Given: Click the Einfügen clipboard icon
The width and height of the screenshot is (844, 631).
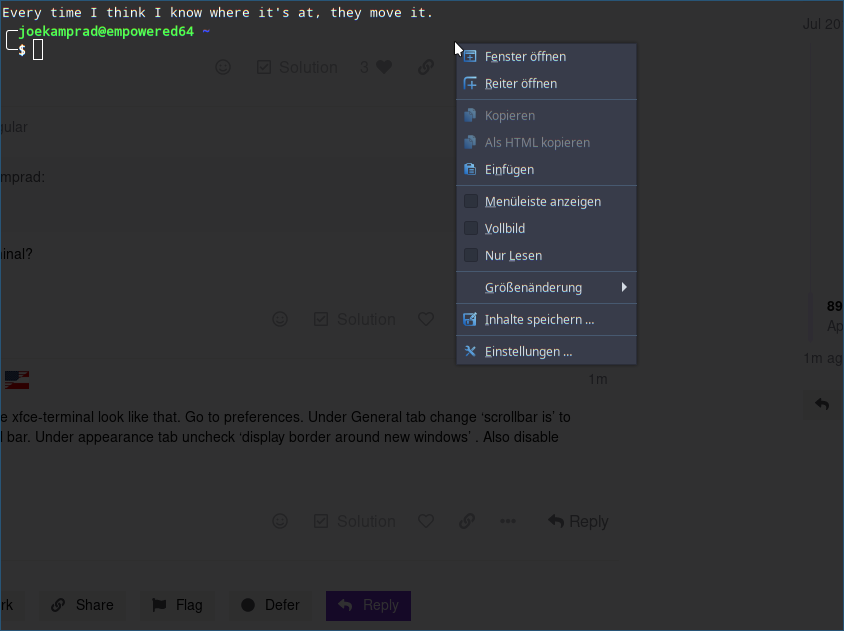Looking at the screenshot, I should pos(471,170).
